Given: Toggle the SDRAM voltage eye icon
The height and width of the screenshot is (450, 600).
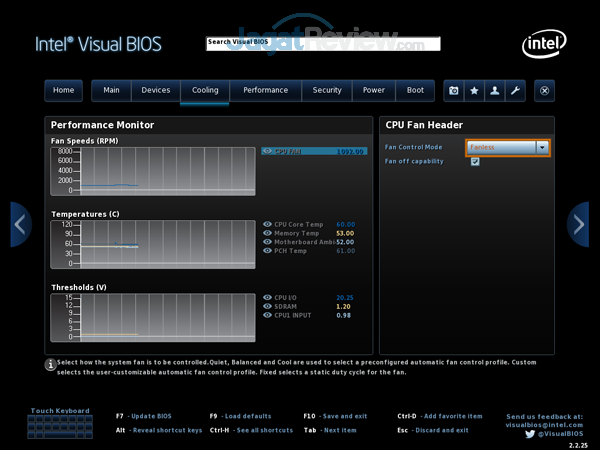Looking at the screenshot, I should 267,306.
